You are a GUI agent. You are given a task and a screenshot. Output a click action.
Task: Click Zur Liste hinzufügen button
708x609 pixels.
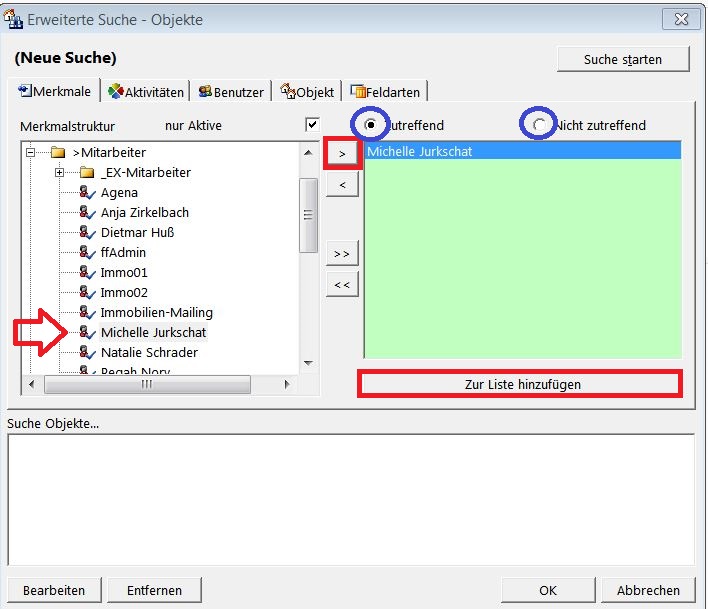(520, 384)
